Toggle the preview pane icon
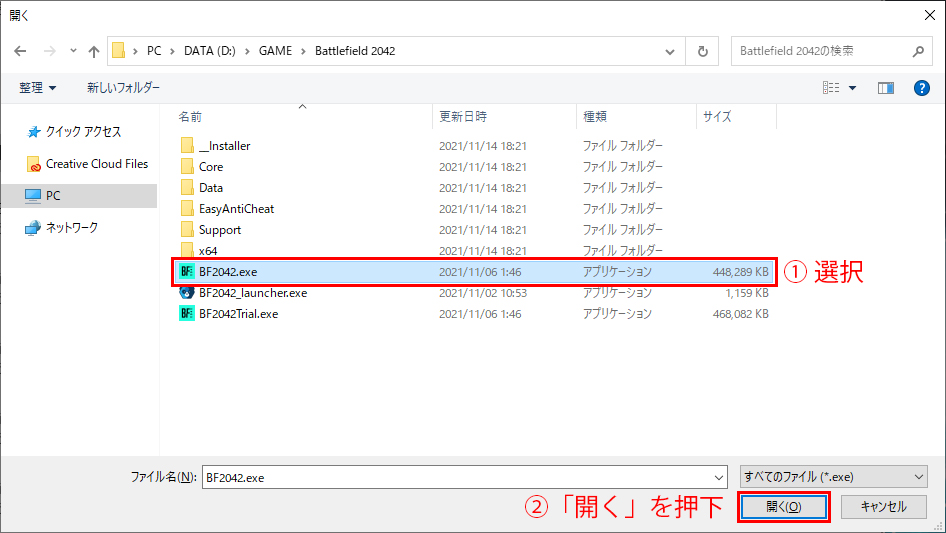Image resolution: width=946 pixels, height=533 pixels. pyautogui.click(x=886, y=88)
